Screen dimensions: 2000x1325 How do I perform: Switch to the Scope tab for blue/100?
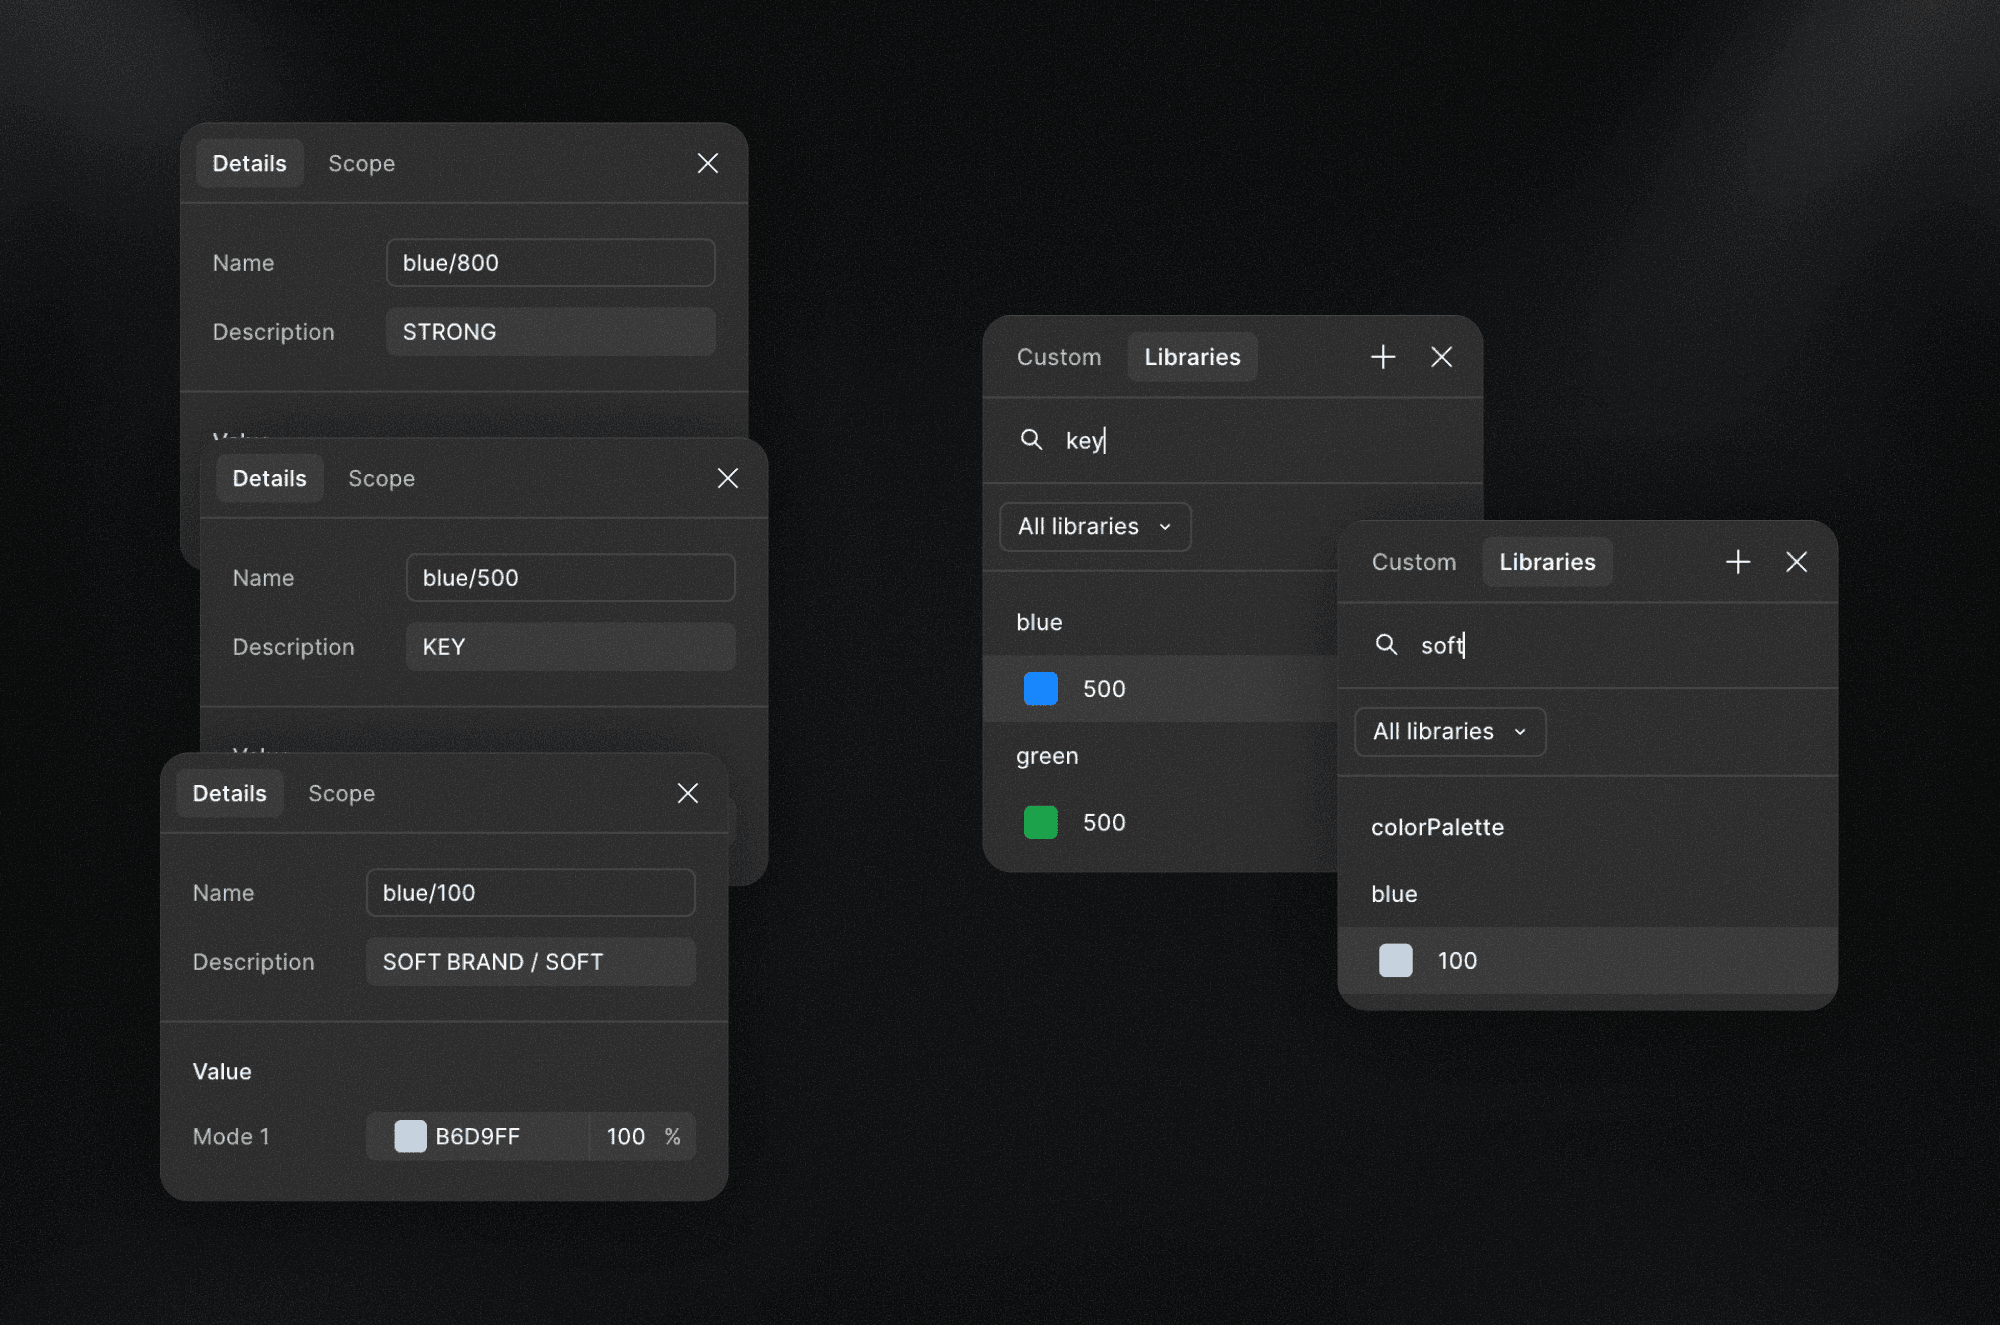click(341, 793)
